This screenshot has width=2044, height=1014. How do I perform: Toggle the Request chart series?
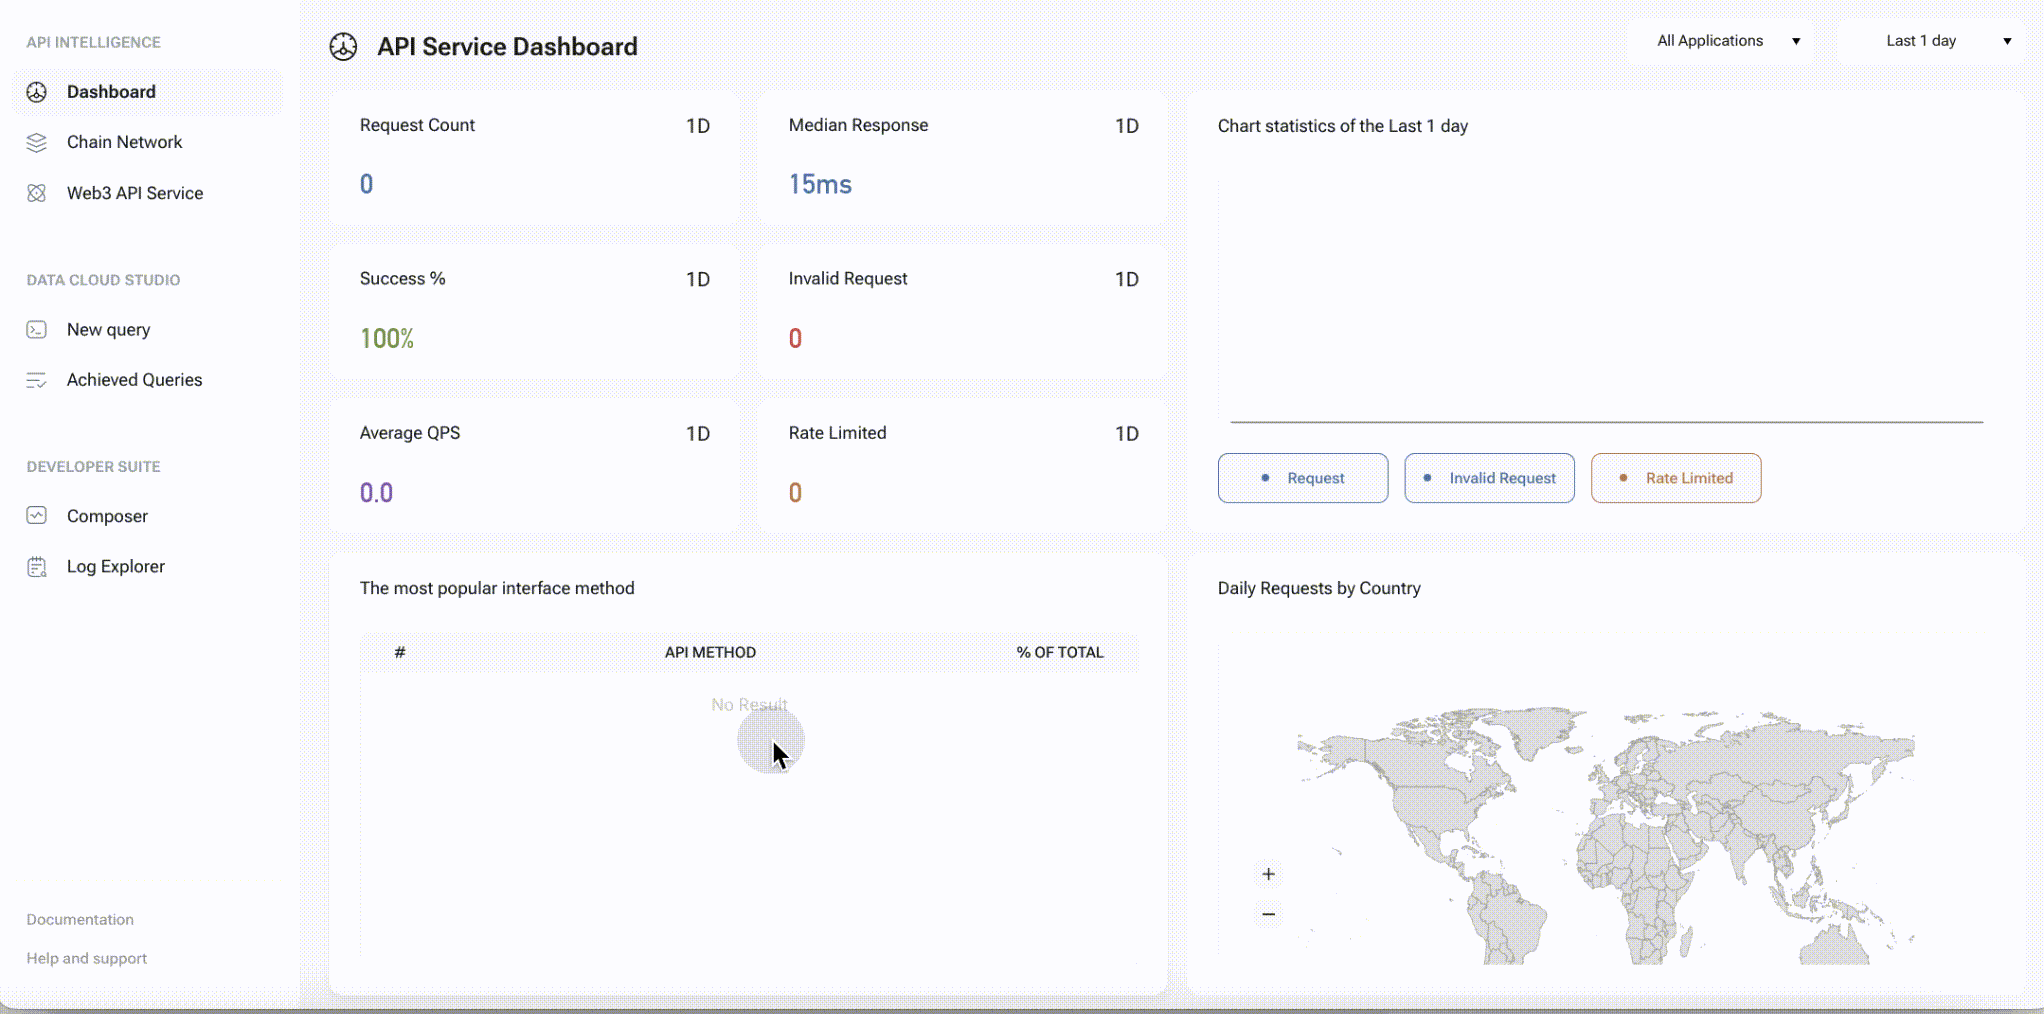[x=1302, y=478]
